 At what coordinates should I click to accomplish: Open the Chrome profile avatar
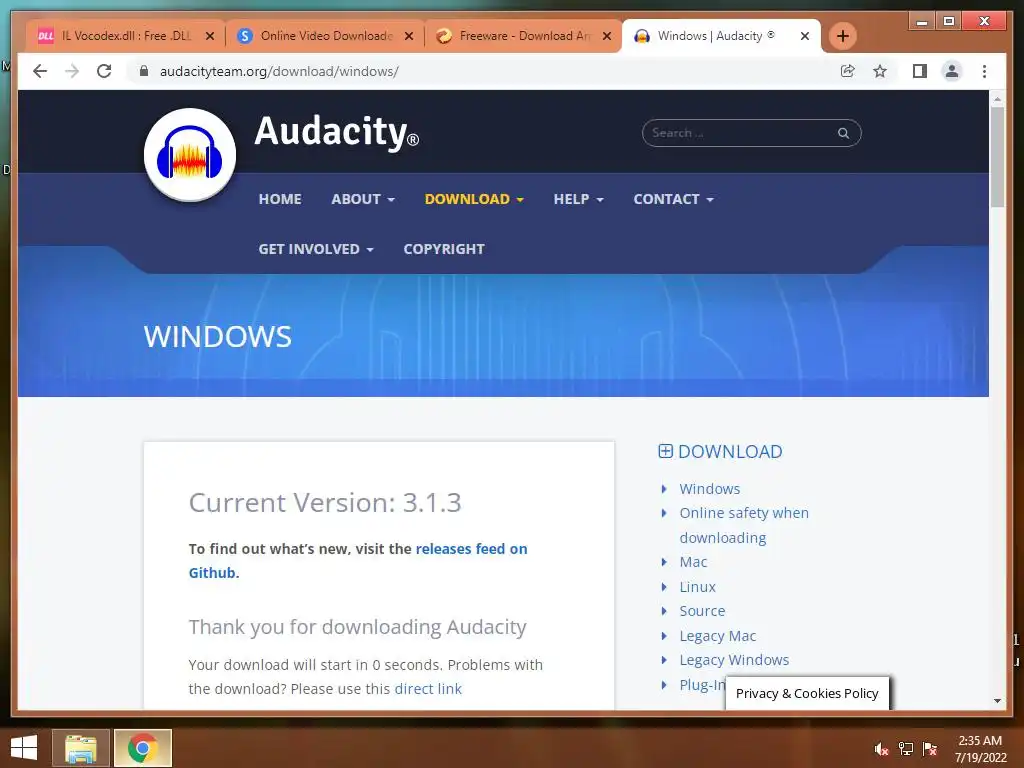tap(952, 71)
